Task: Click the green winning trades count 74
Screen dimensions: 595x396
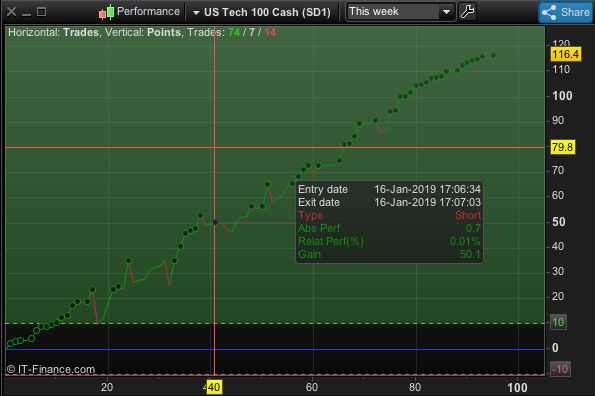Action: point(234,32)
